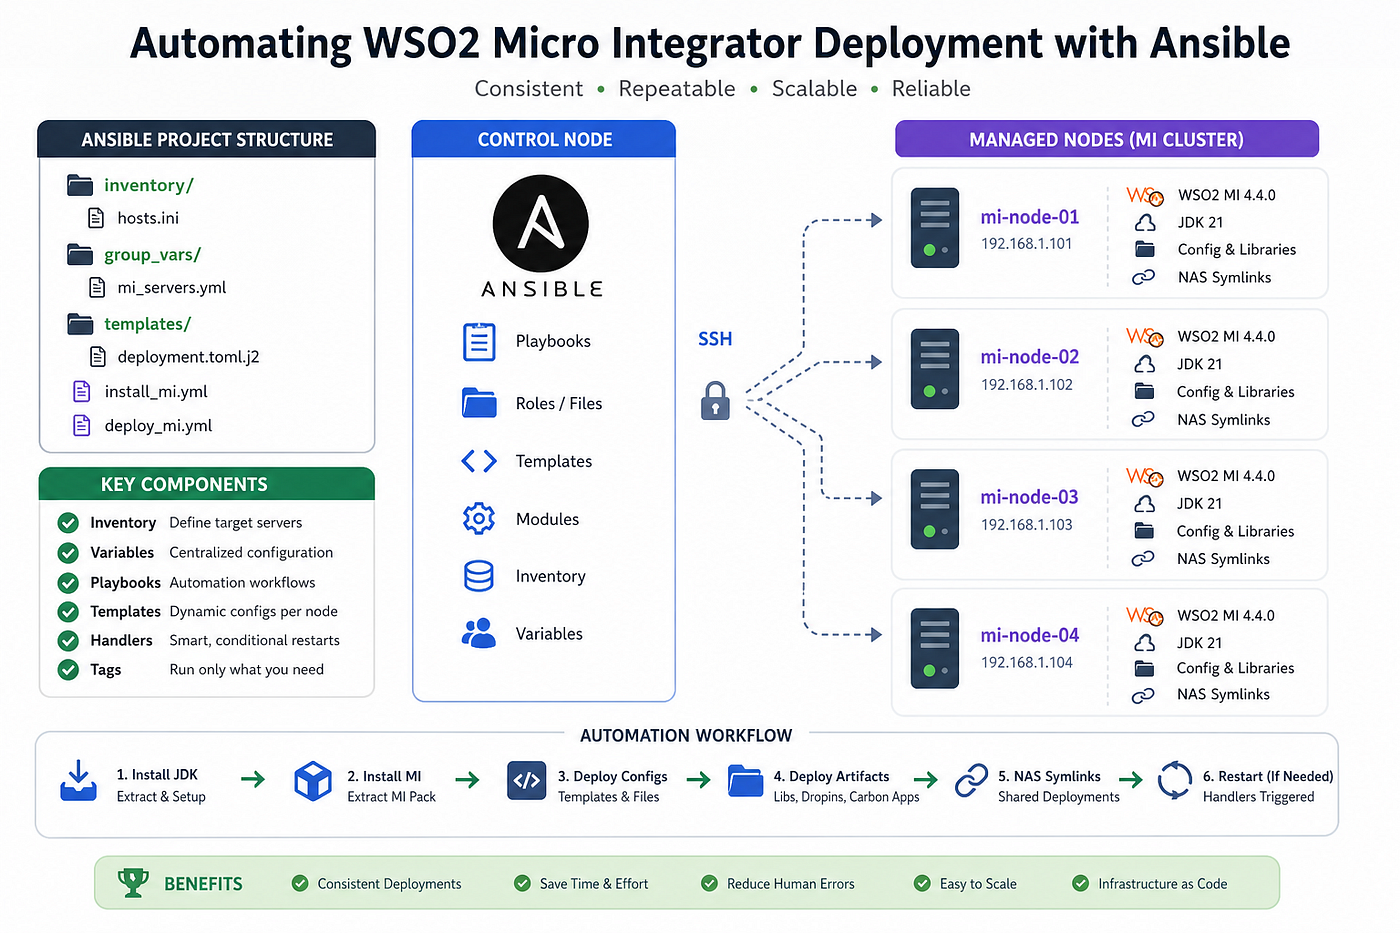Click the checkmark beside Inventory in Key Components

[x=68, y=523]
